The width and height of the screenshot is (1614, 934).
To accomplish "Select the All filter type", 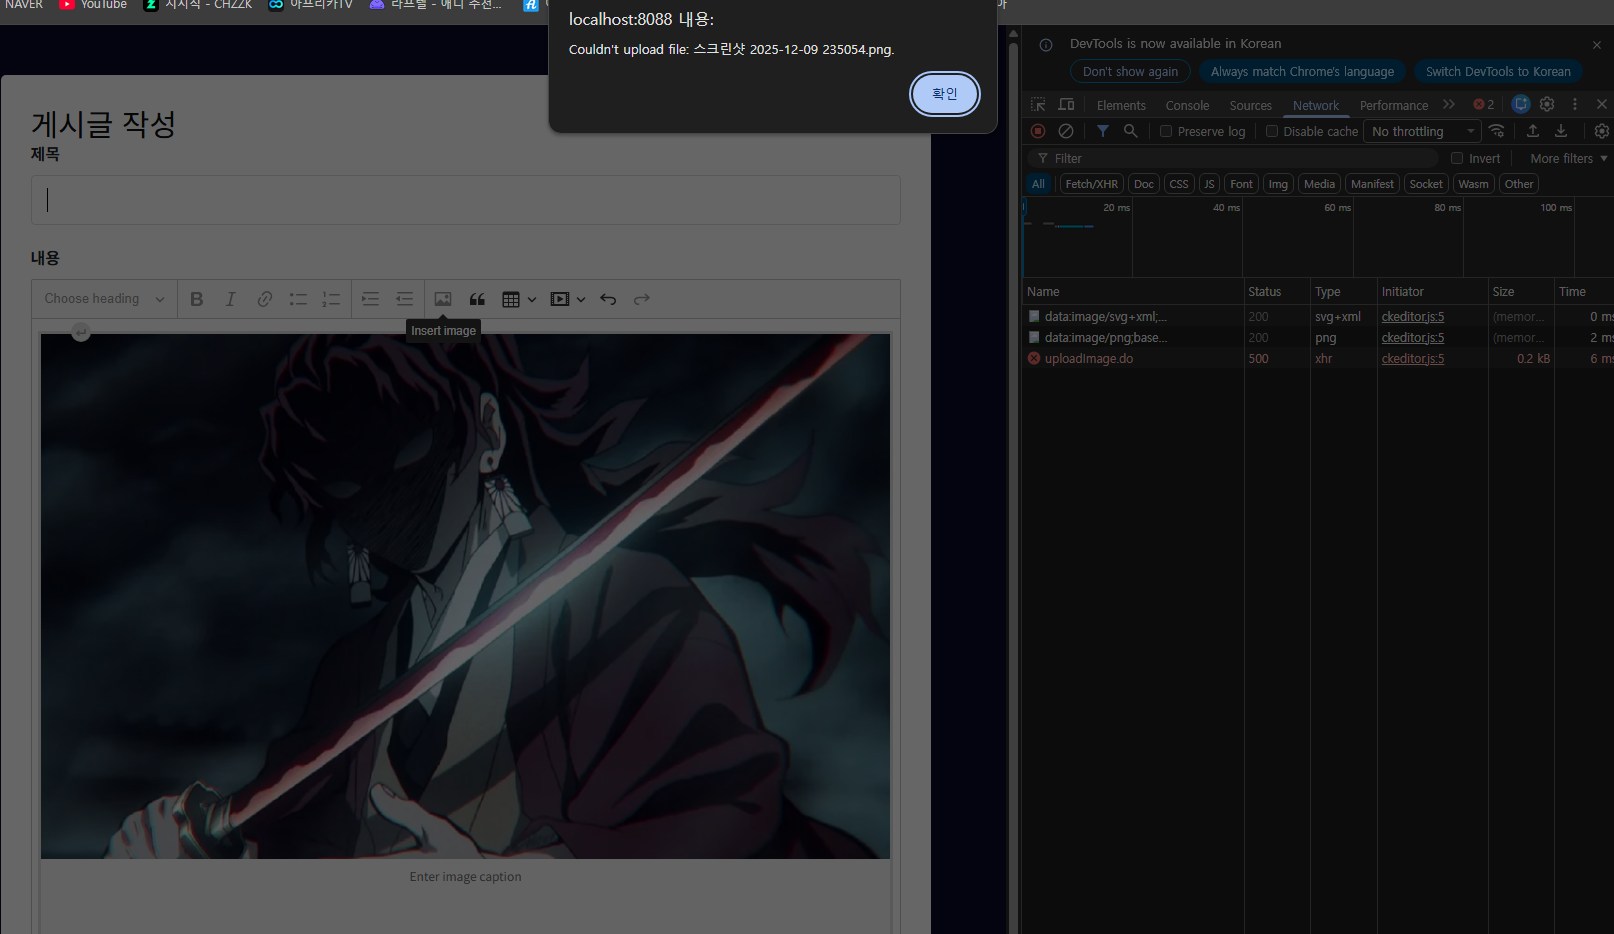I will [1038, 184].
